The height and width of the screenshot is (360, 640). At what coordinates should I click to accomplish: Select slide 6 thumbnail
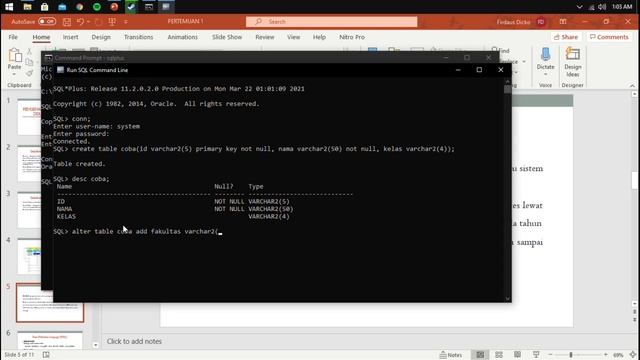click(x=50, y=340)
